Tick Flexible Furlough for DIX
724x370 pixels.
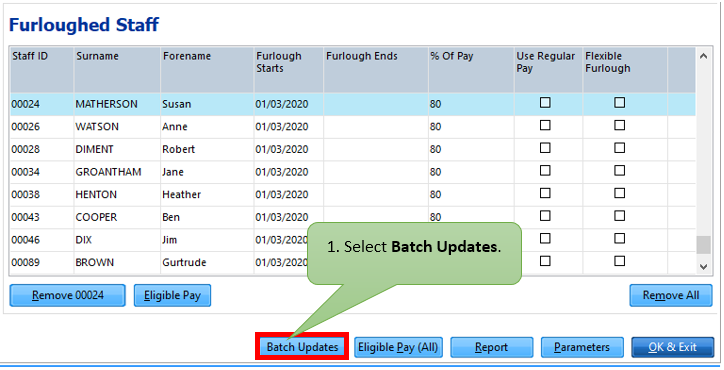[620, 238]
